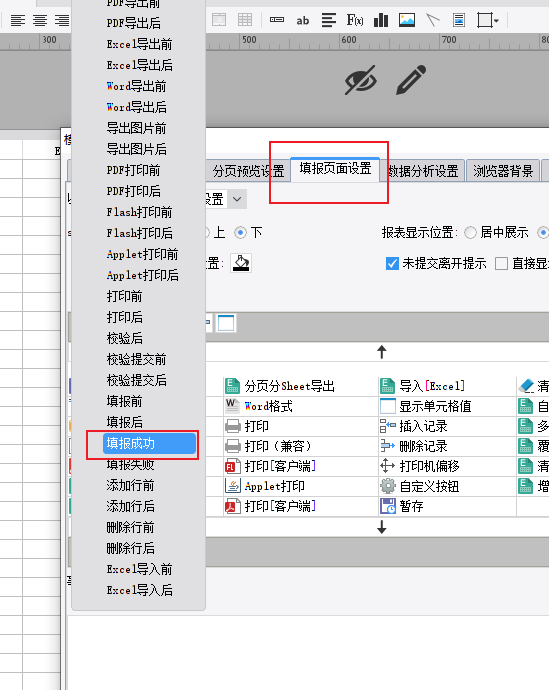Insert a chart with bar chart icon
The width and height of the screenshot is (549, 690).
[x=381, y=20]
